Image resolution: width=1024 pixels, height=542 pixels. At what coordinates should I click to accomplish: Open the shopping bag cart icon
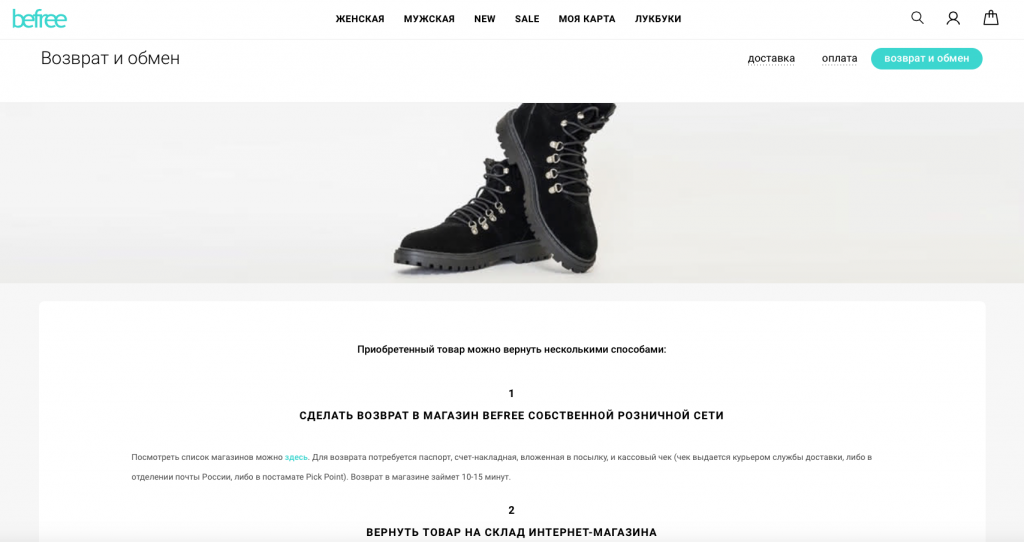click(991, 18)
